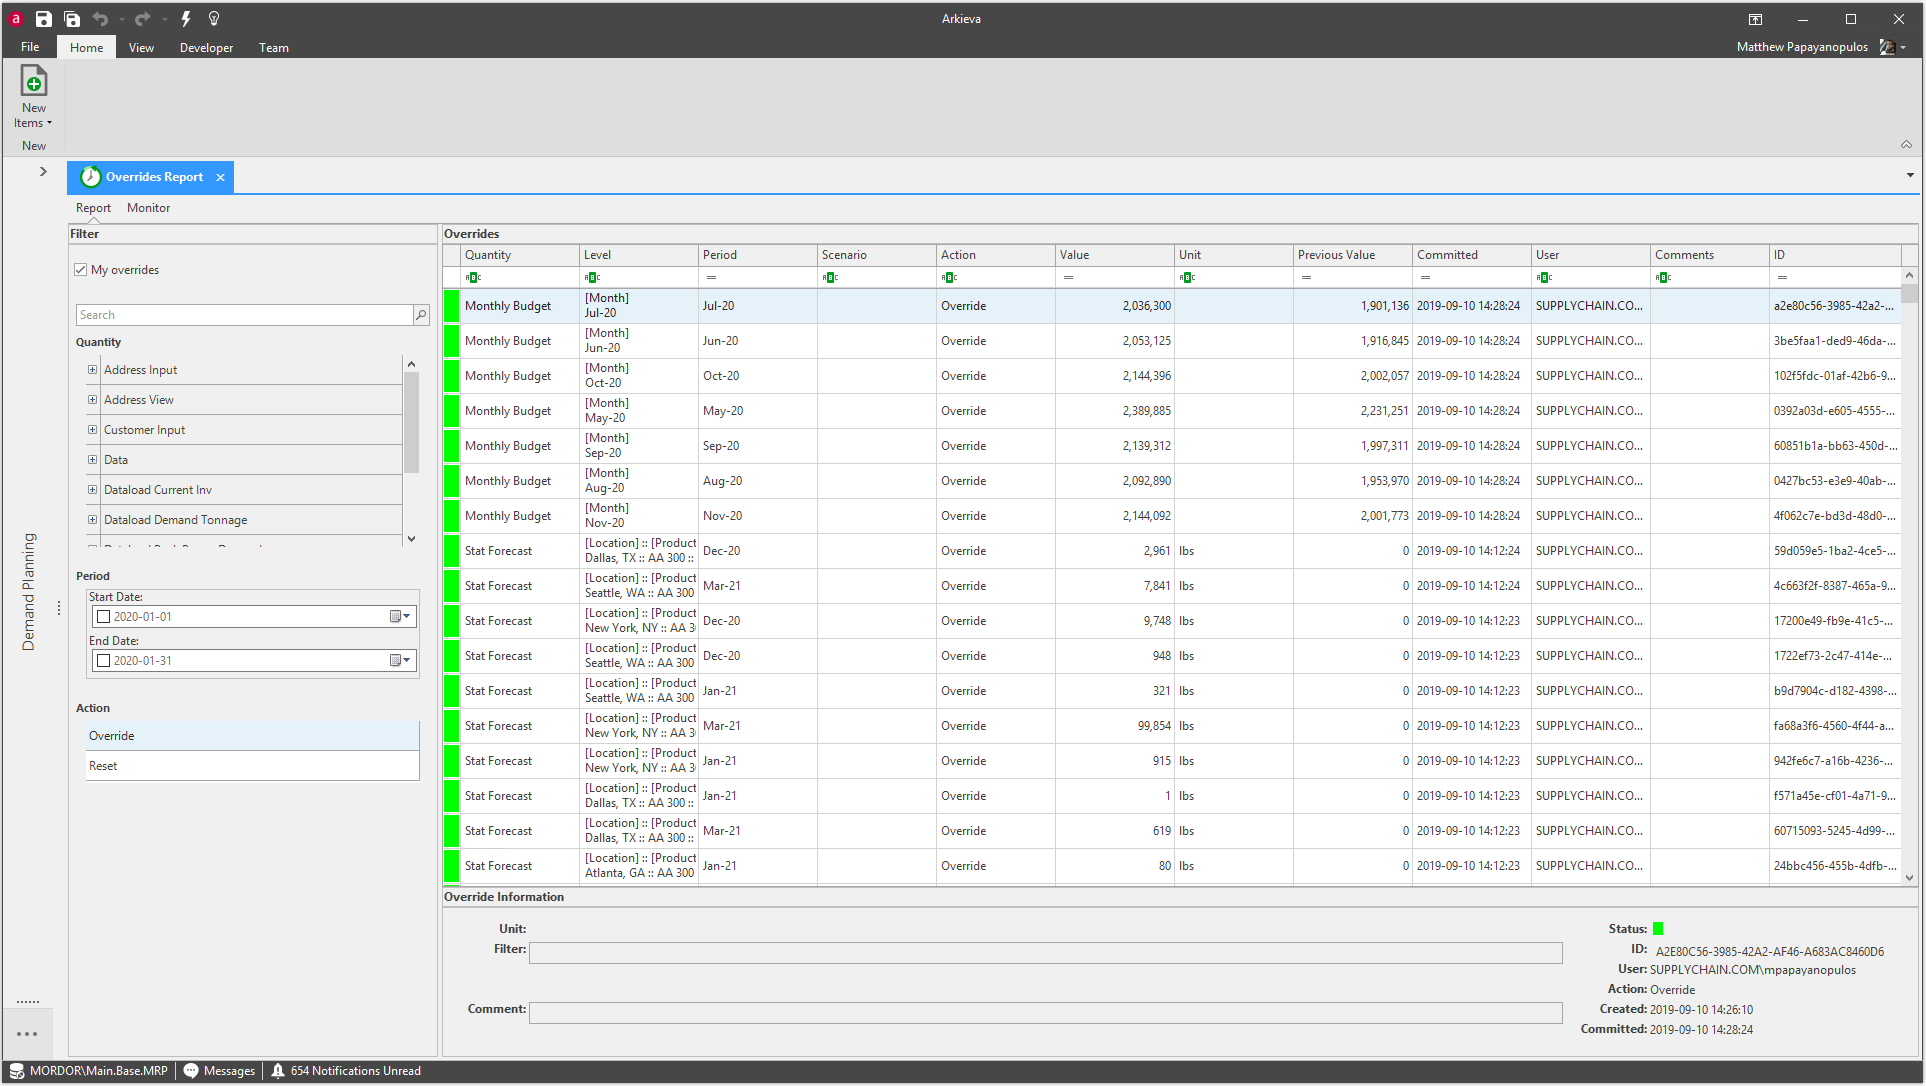Click the Undo arrow icon
Screen dimensions: 1926x1086
pos(101,19)
